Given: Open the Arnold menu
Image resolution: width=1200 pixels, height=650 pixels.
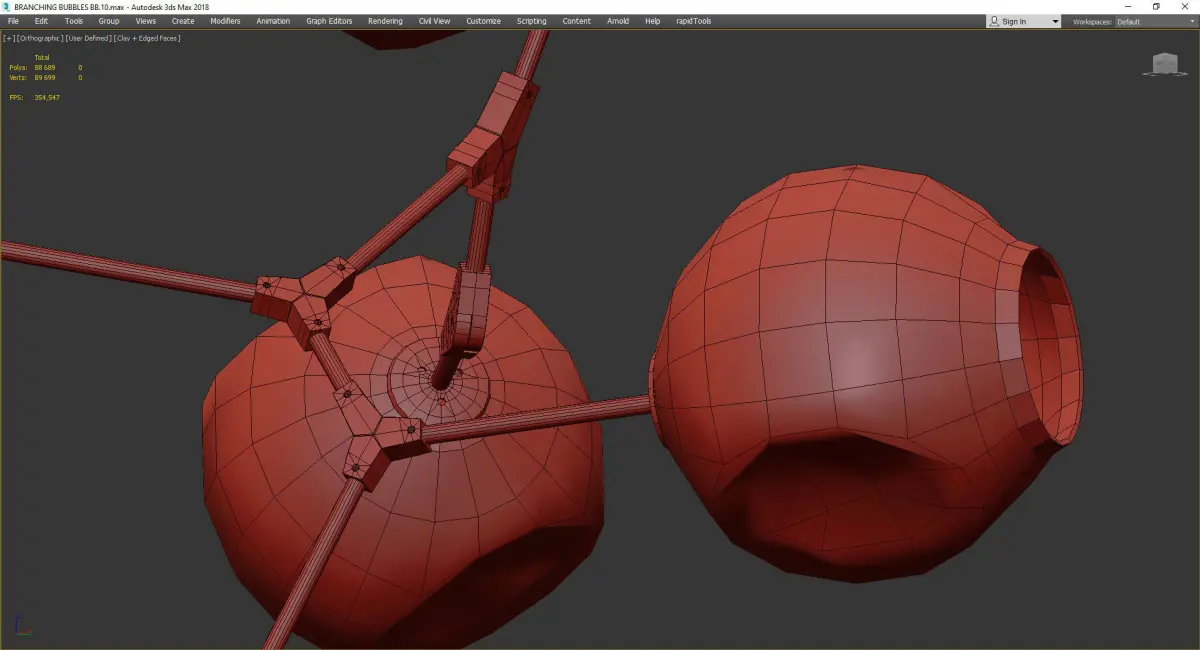Looking at the screenshot, I should coord(619,21).
